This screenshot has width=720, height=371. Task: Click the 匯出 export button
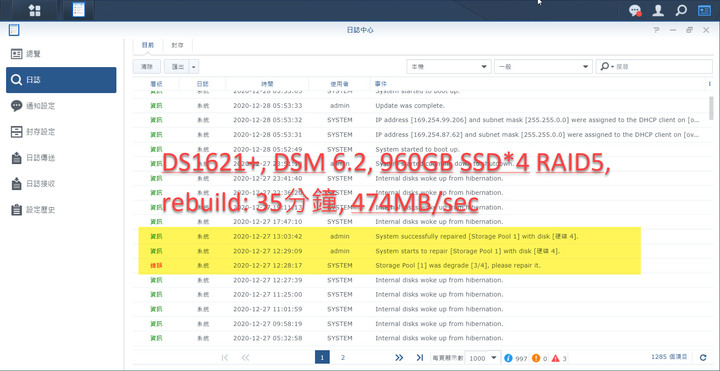click(x=177, y=67)
